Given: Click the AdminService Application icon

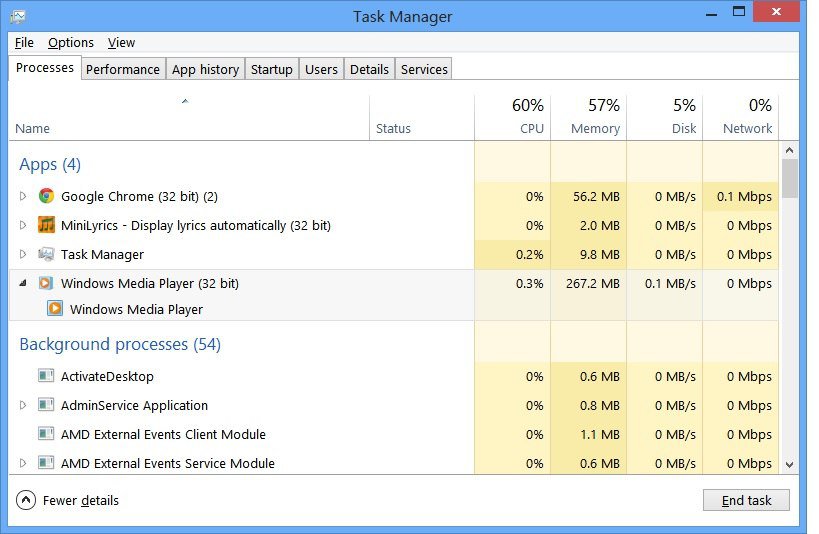Looking at the screenshot, I should tap(46, 404).
